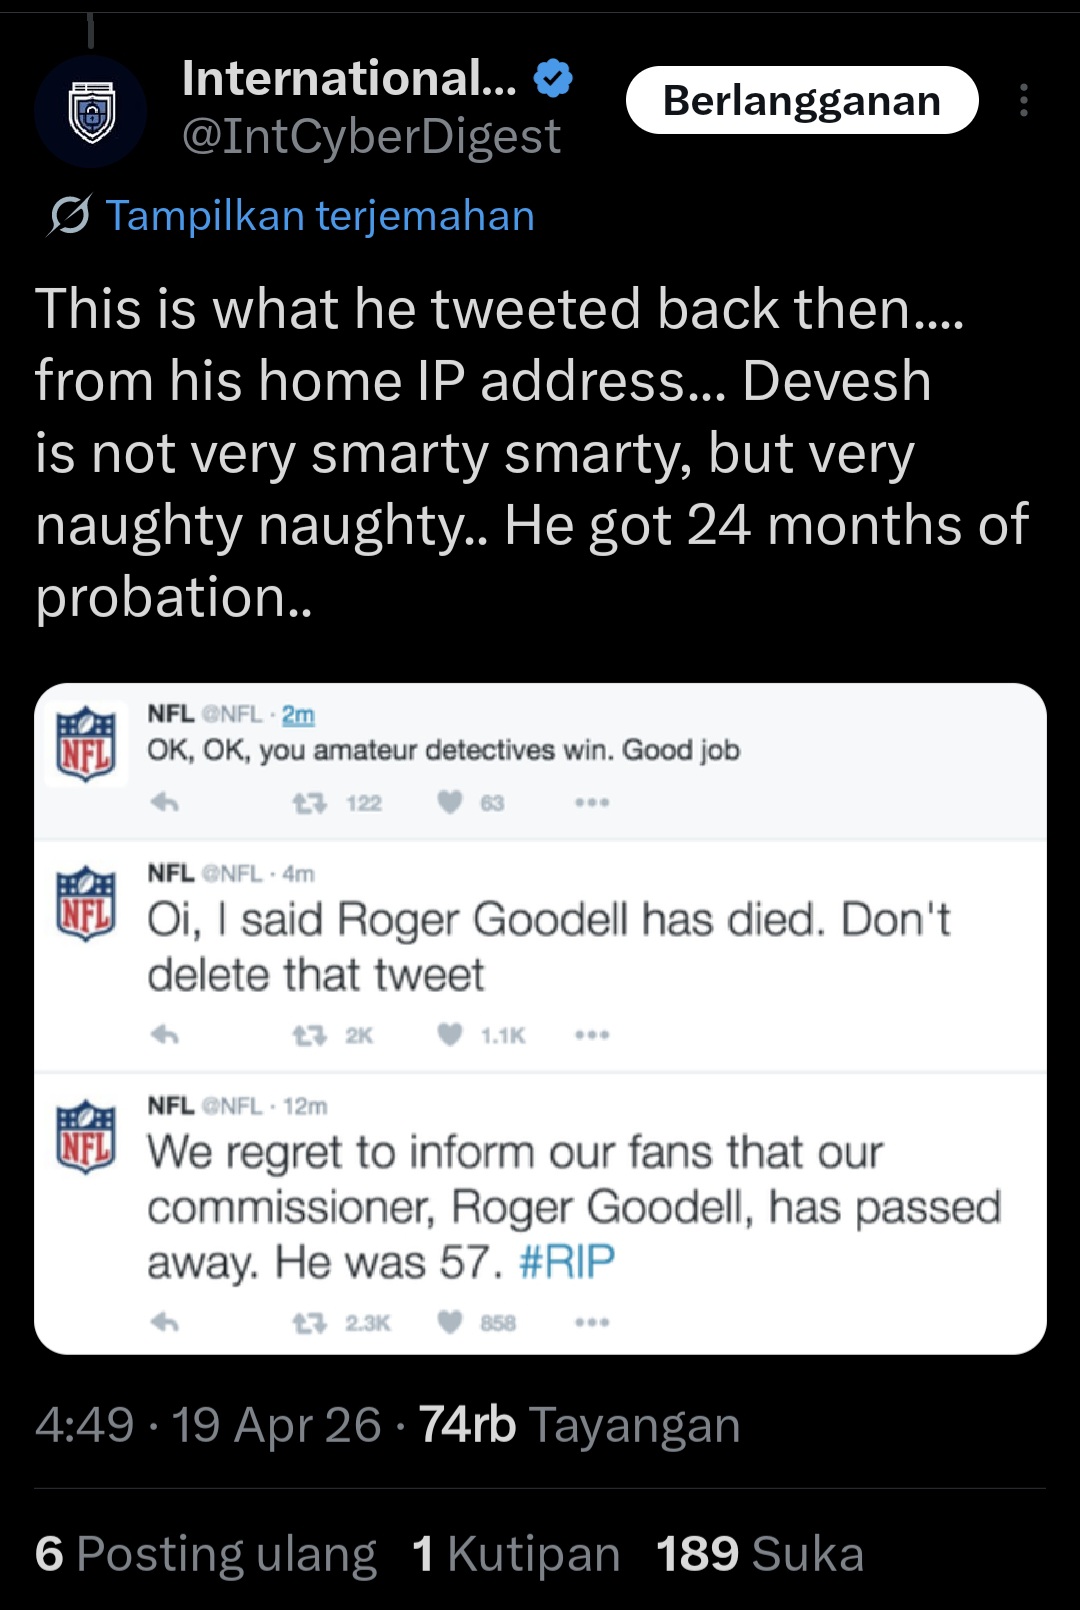The height and width of the screenshot is (1610, 1080).
Task: Open the IntCyberDigest profile avatar
Action: 91,112
